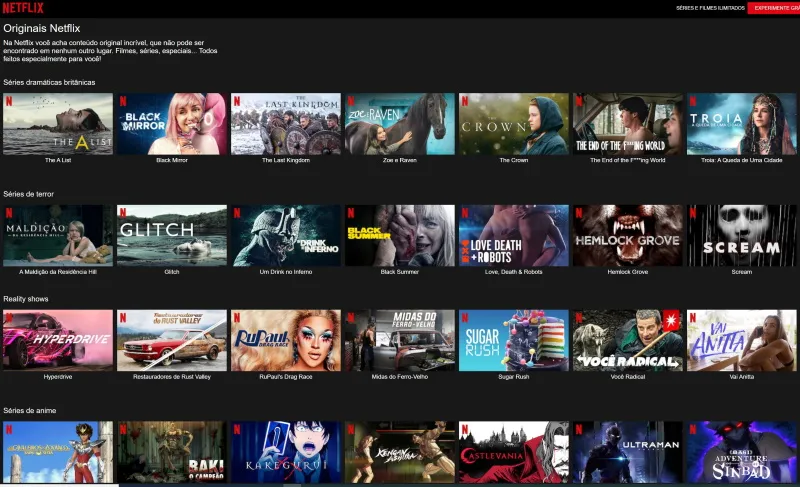Click the red Experimente Grátis button
This screenshot has height=487, width=800.
click(x=774, y=8)
